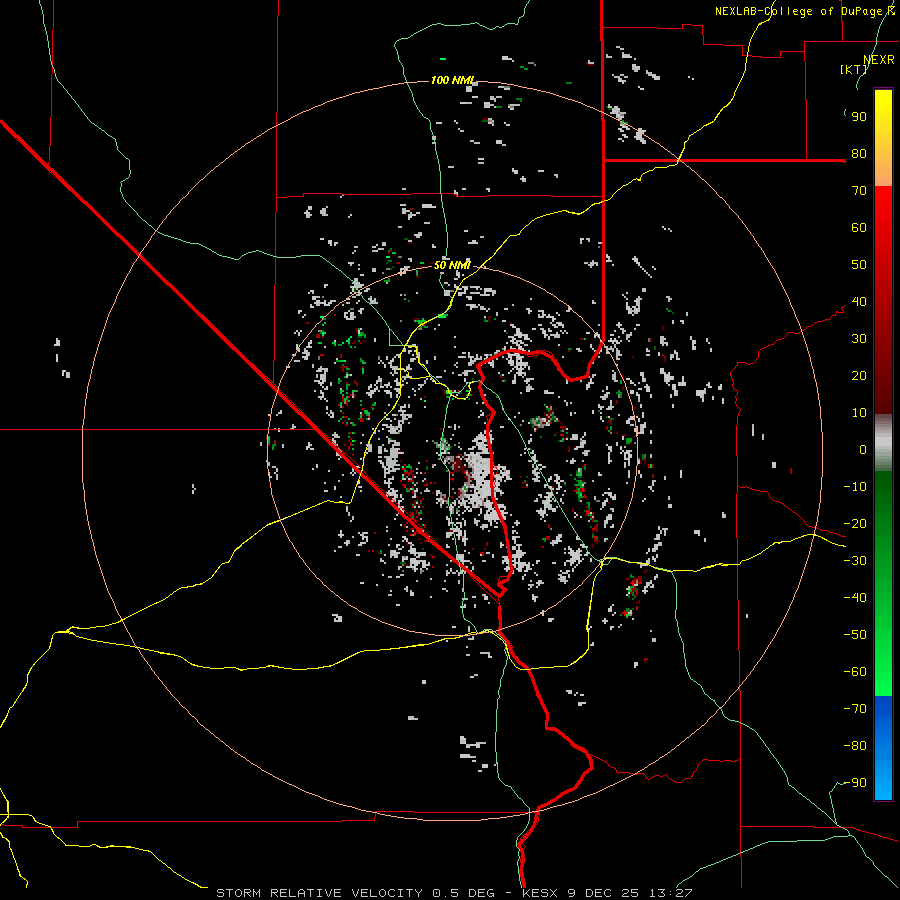Click the 40 value on velocity scale
Viewport: 900px width, 900px height.
point(859,302)
